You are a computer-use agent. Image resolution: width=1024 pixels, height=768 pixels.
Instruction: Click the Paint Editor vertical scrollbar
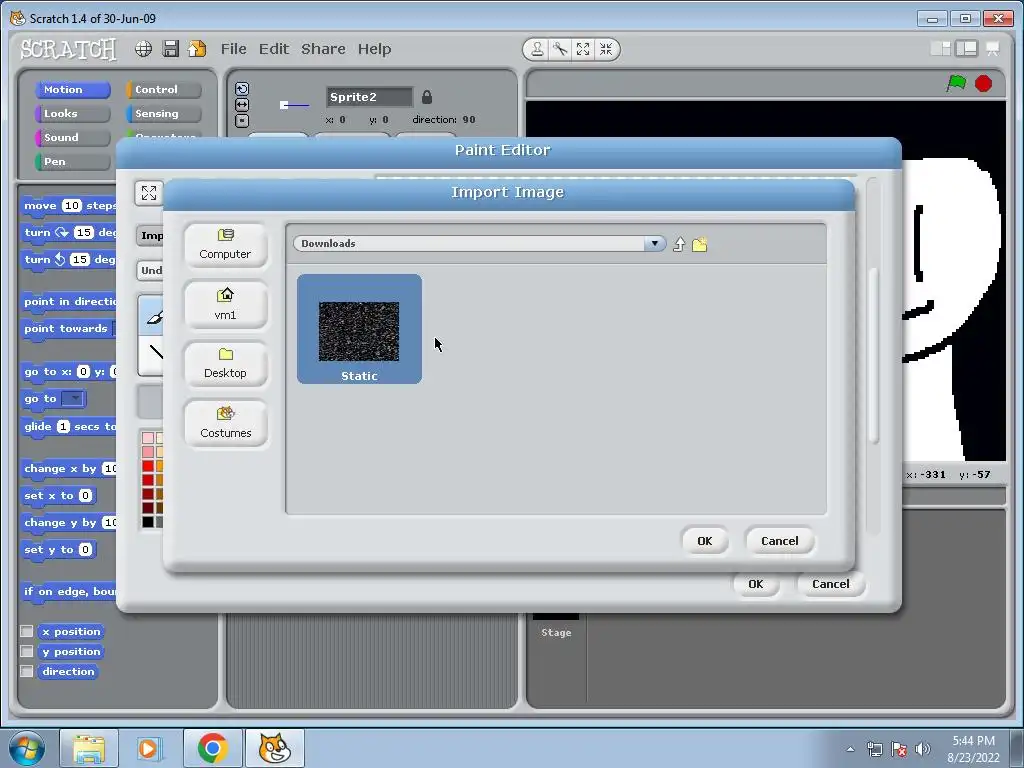pos(873,356)
